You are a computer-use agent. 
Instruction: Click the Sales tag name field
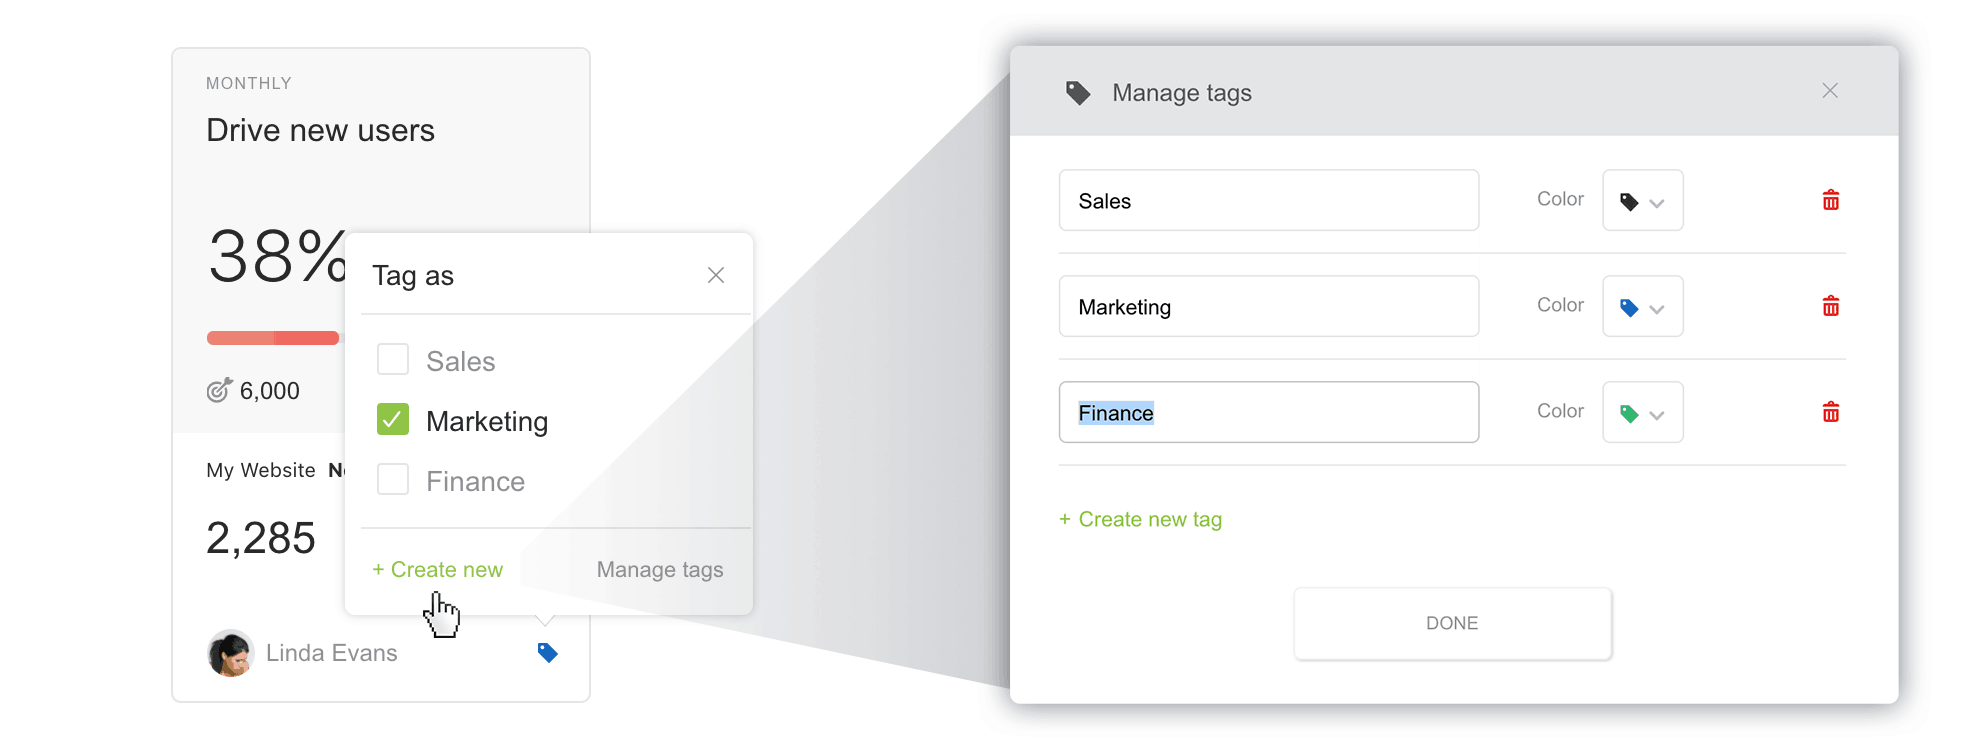[x=1268, y=201]
